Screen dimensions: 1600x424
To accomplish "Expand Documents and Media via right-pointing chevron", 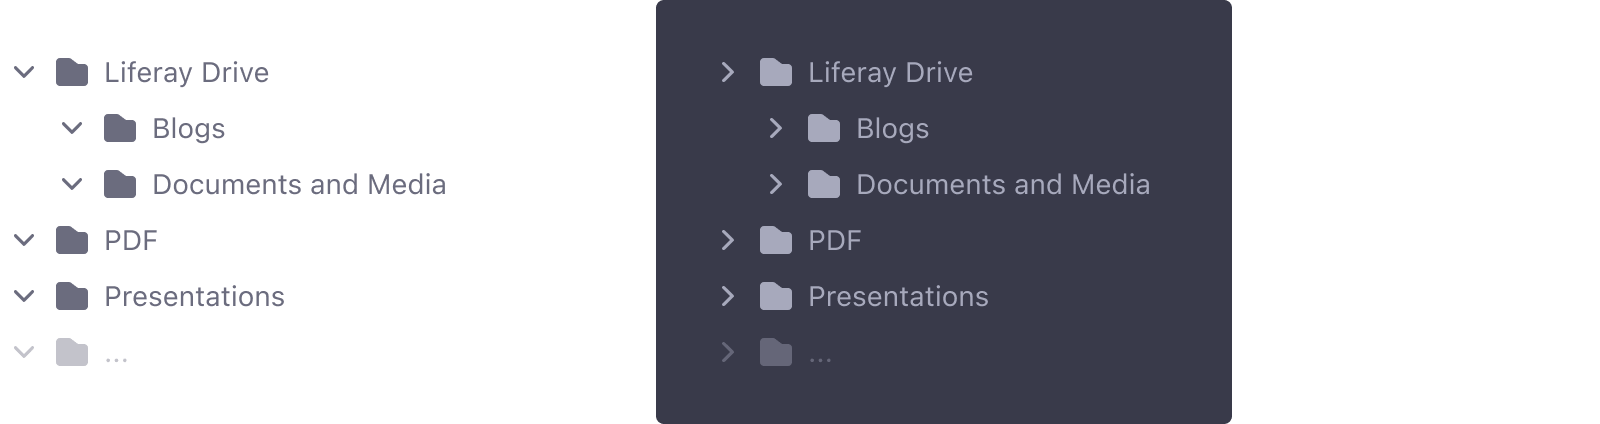I will click(776, 184).
